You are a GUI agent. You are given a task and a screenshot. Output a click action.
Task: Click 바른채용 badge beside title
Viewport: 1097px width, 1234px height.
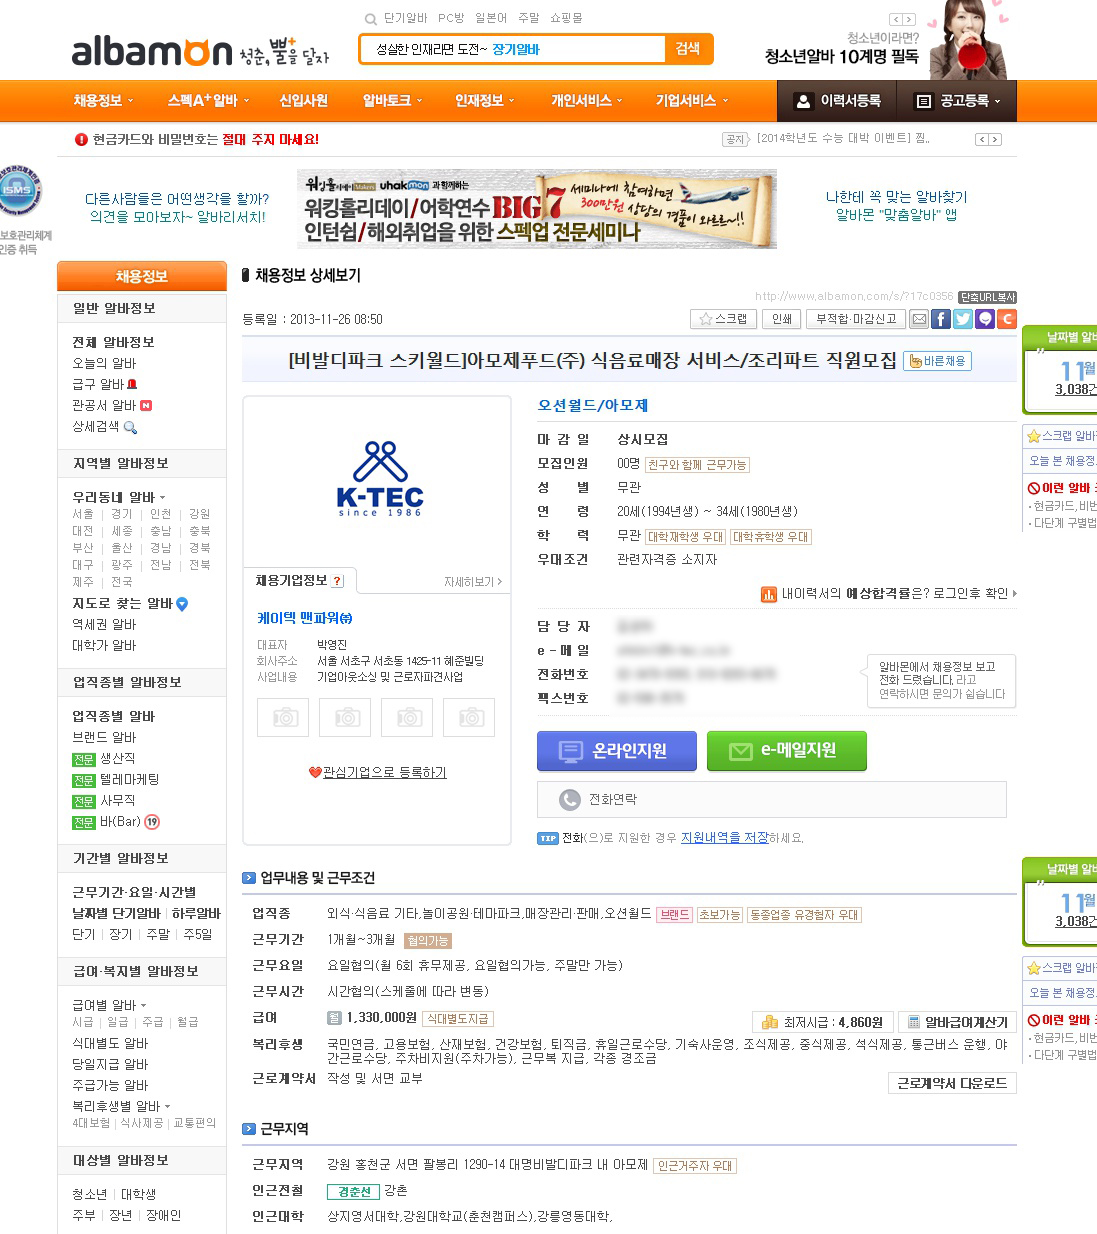pos(937,361)
